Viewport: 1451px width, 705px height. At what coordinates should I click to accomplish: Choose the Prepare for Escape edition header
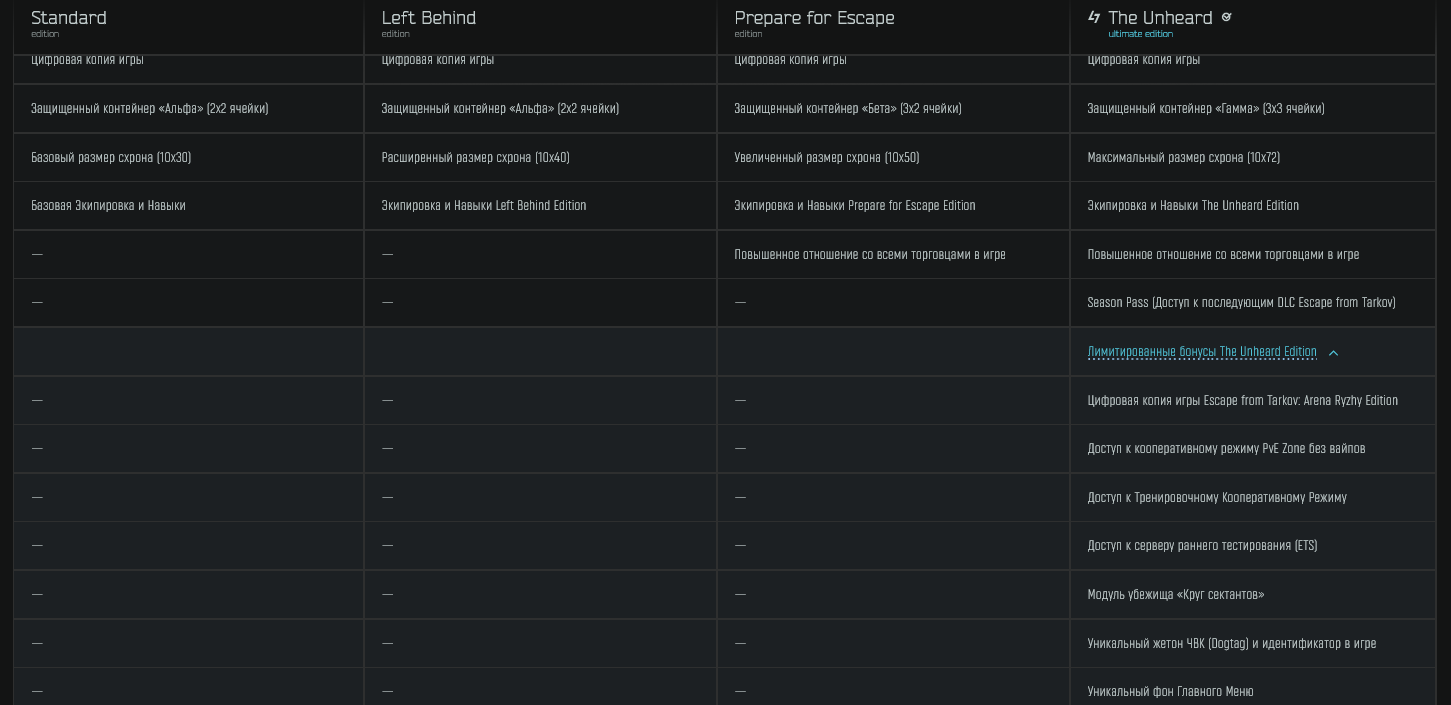tap(814, 18)
